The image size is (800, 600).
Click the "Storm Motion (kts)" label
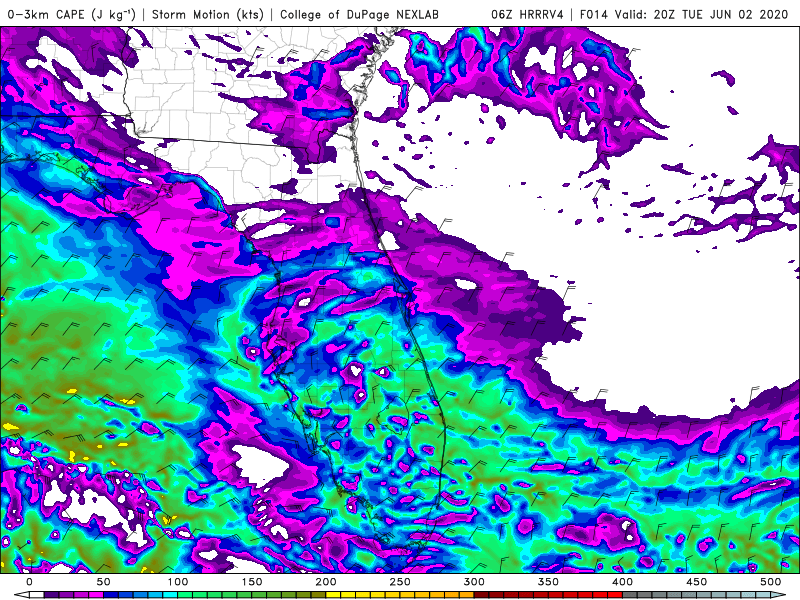click(208, 14)
